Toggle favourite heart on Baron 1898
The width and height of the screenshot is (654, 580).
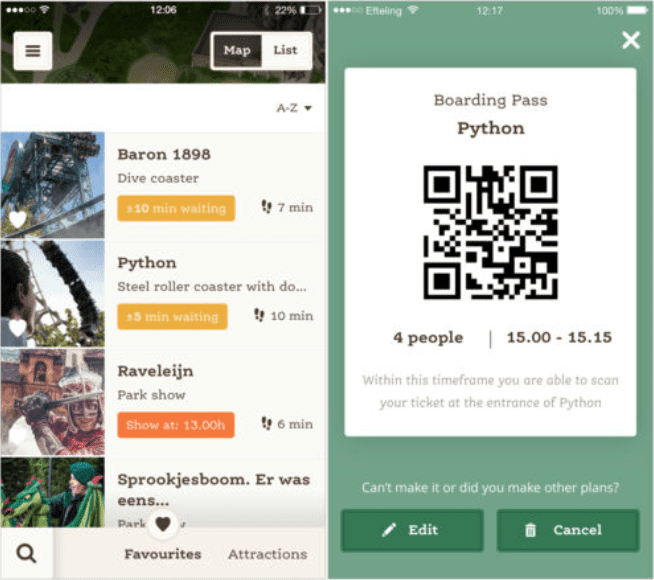[x=18, y=219]
